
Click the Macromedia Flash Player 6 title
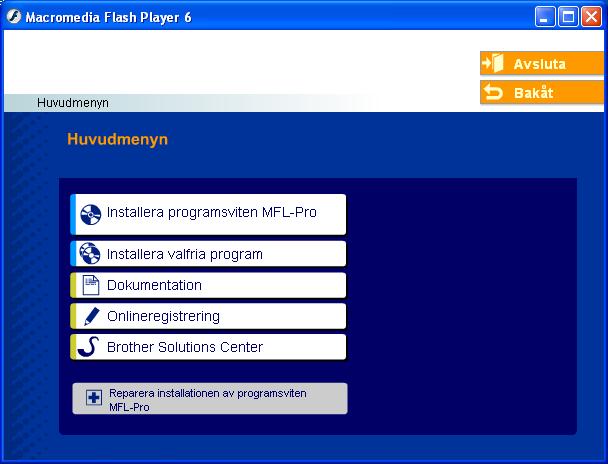108,17
